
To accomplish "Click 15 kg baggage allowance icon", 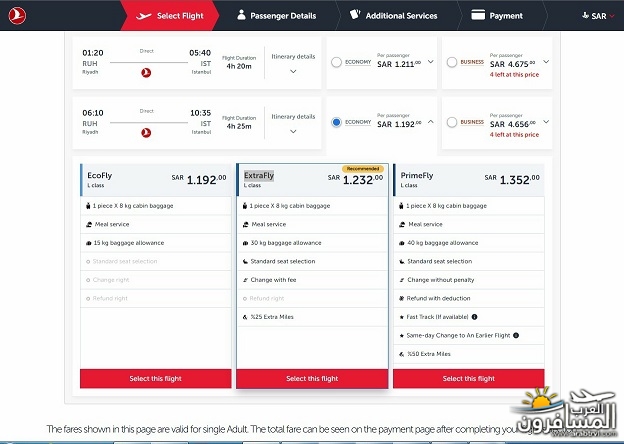I will [88, 243].
